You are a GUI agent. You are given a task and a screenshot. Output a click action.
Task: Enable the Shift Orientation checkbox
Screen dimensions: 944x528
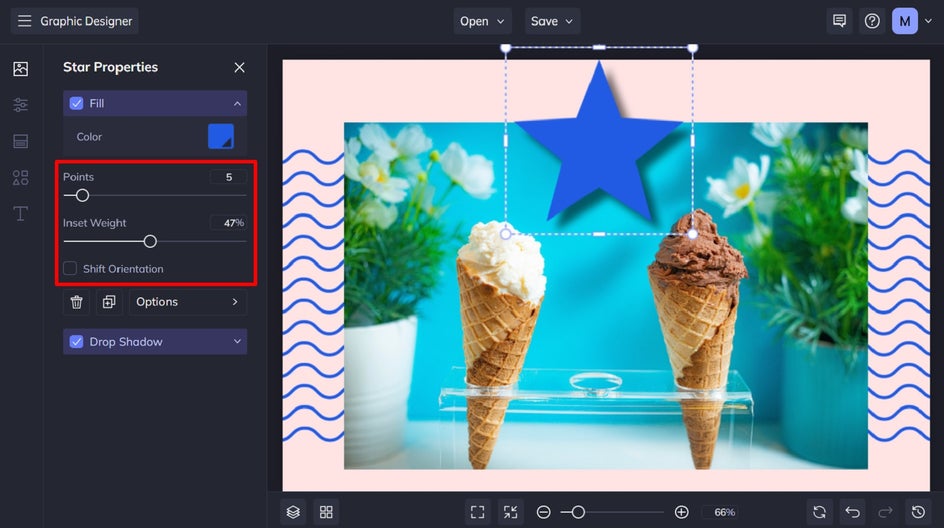70,268
